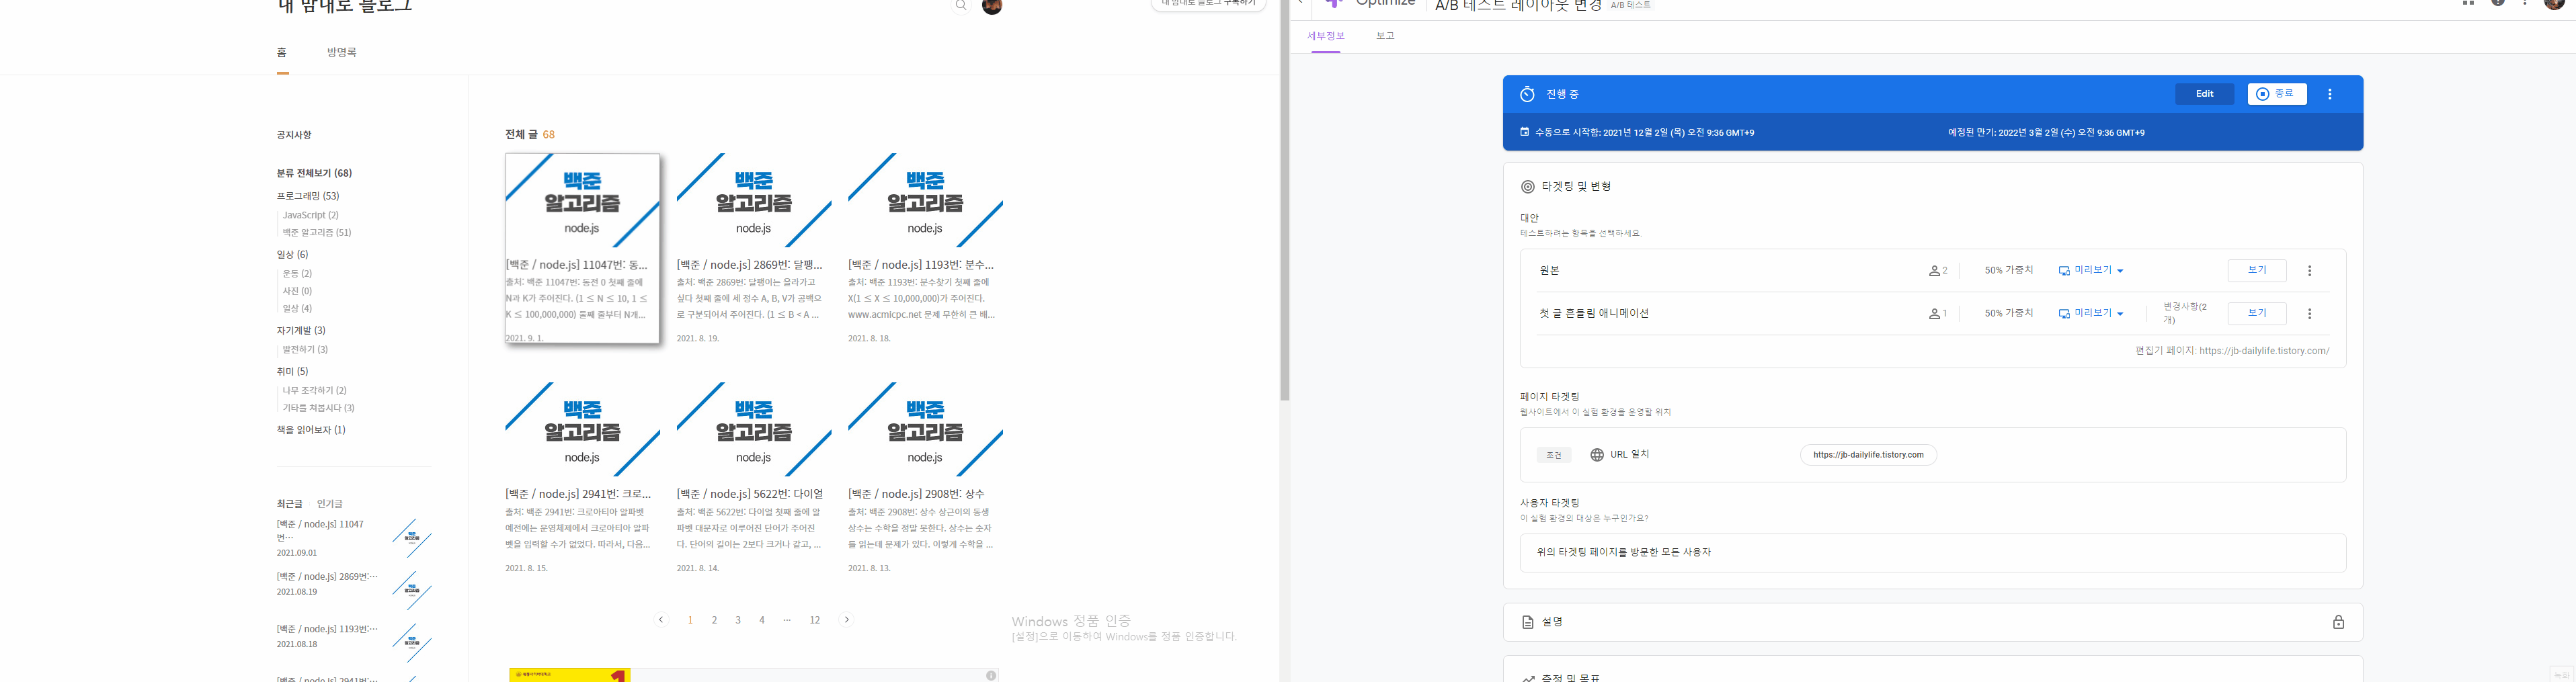The image size is (2576, 682).
Task: Open 자기계발 (3) category
Action: coord(301,330)
